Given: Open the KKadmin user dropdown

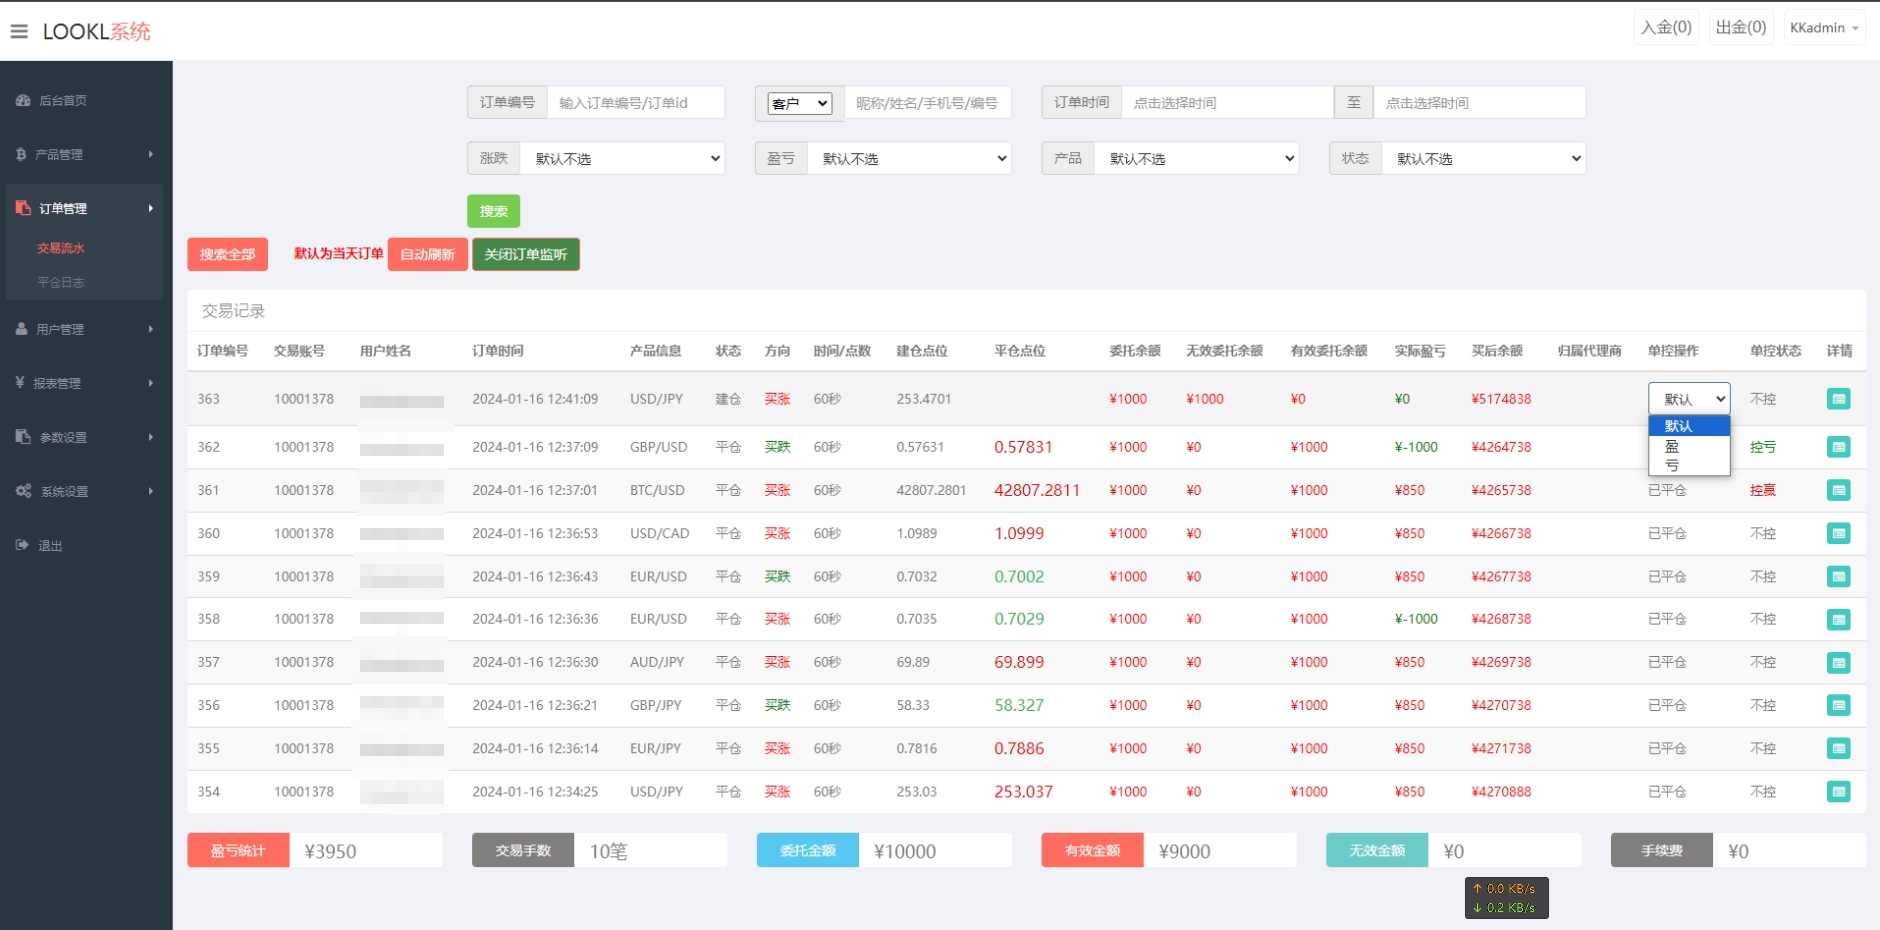Looking at the screenshot, I should (1824, 28).
